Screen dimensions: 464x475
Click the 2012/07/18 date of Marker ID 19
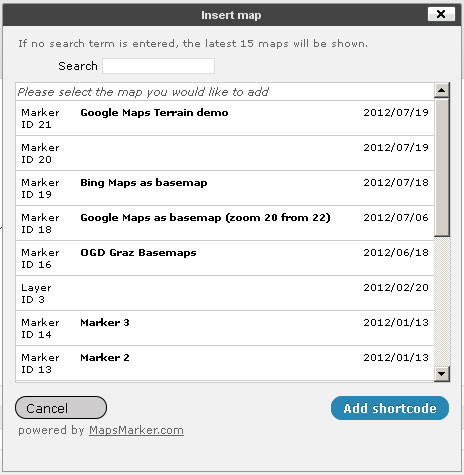(396, 182)
